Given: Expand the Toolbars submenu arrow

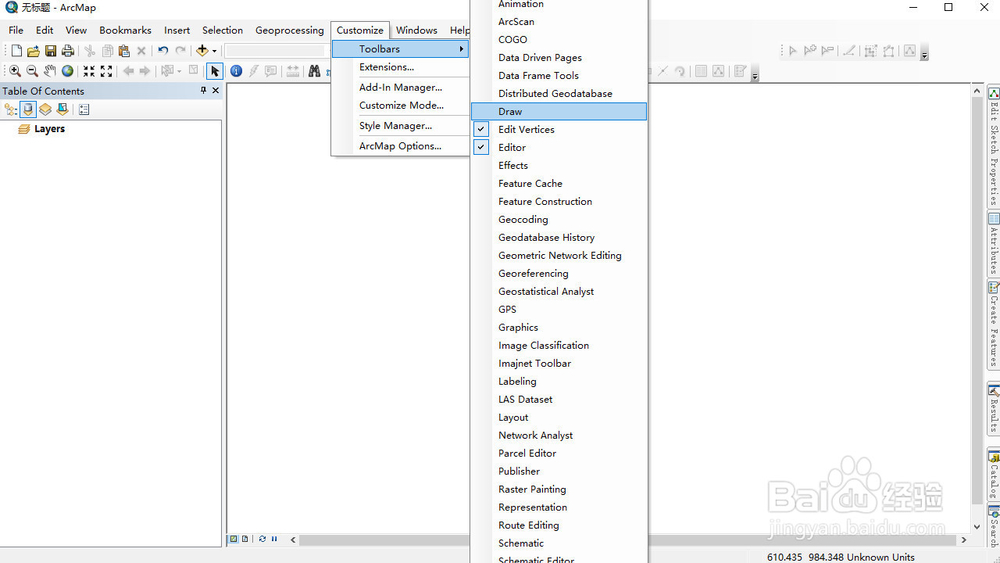Looking at the screenshot, I should (x=461, y=49).
